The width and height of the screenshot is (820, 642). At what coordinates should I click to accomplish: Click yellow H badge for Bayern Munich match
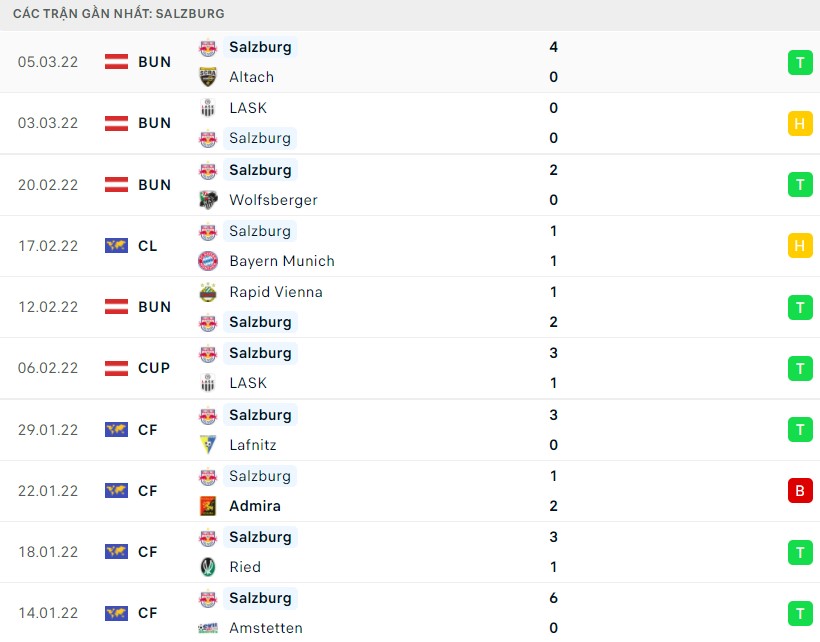point(800,246)
